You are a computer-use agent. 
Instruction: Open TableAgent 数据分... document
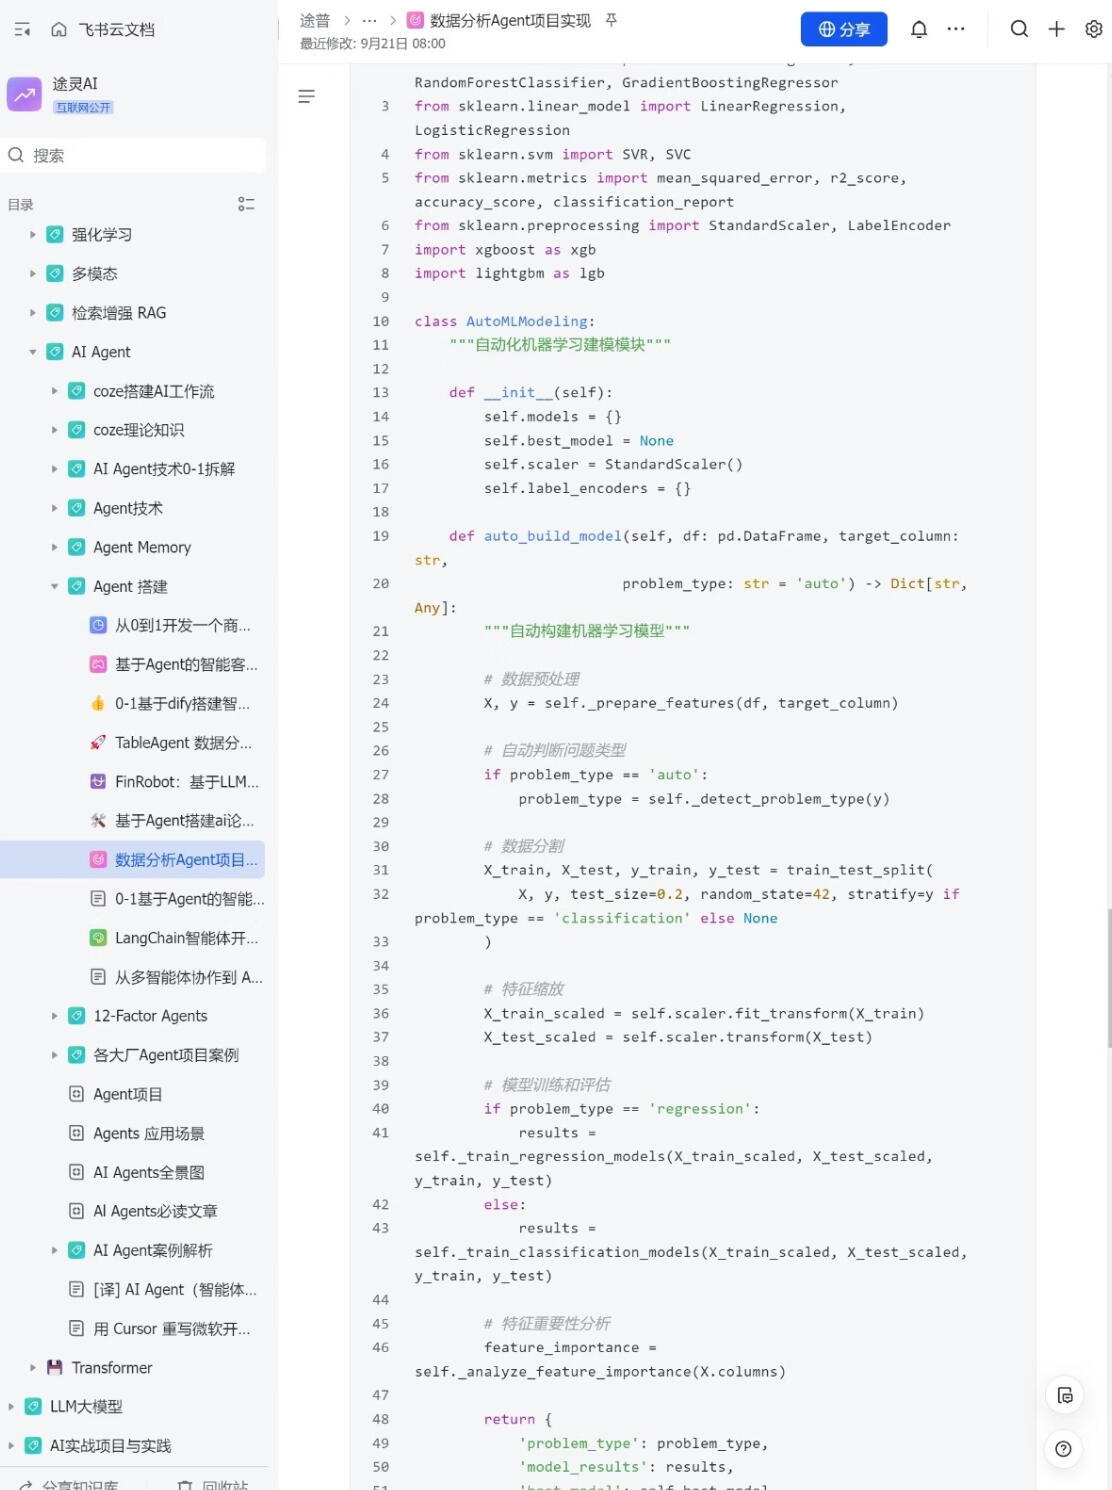click(x=183, y=742)
